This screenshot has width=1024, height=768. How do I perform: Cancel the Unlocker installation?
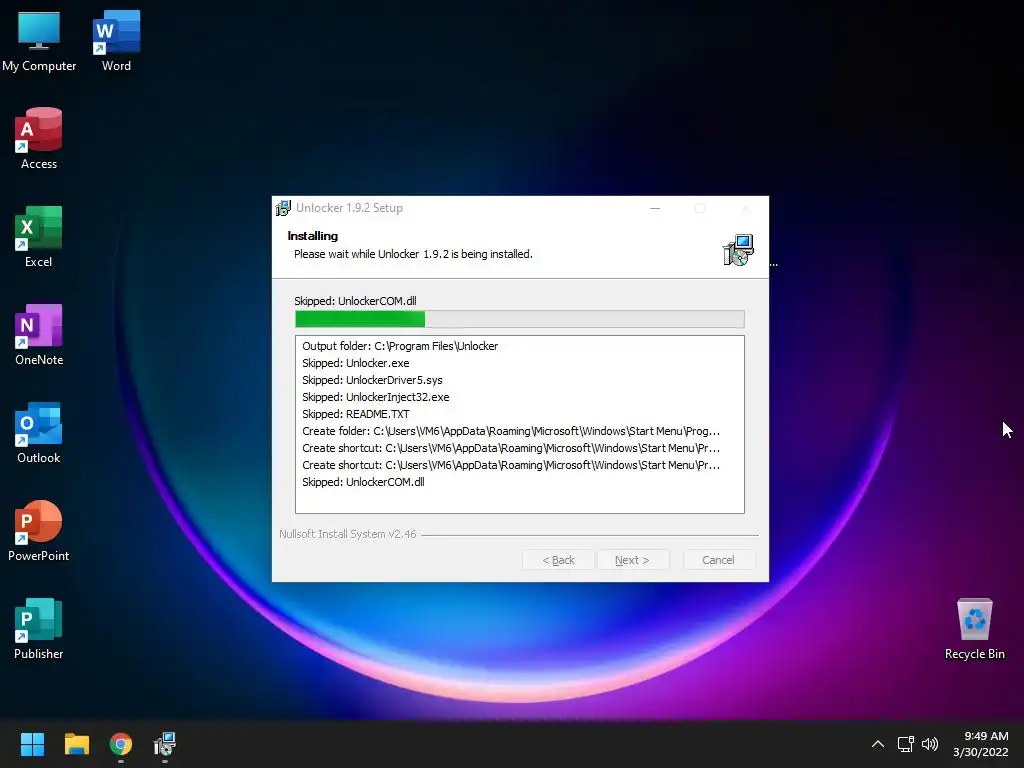coord(718,560)
